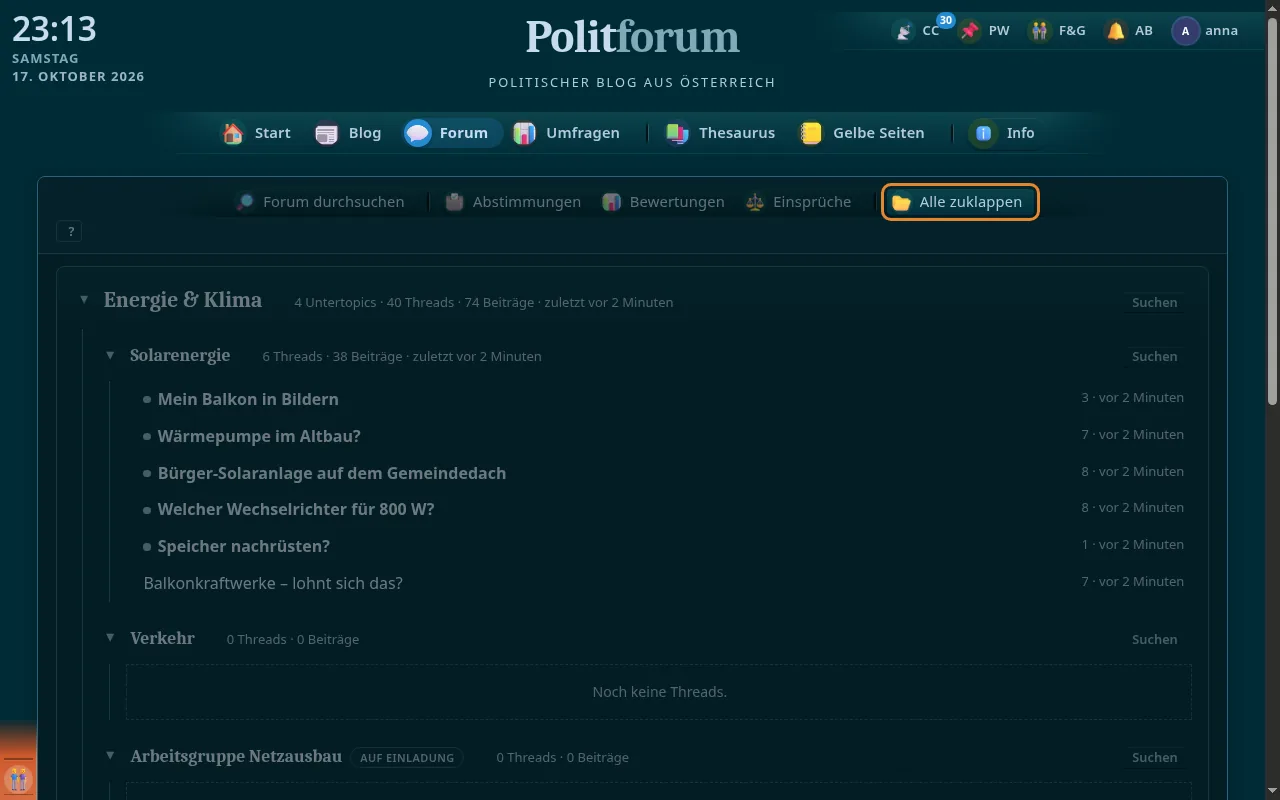Open the F&G people icon
The image size is (1280, 800).
pos(1041,31)
